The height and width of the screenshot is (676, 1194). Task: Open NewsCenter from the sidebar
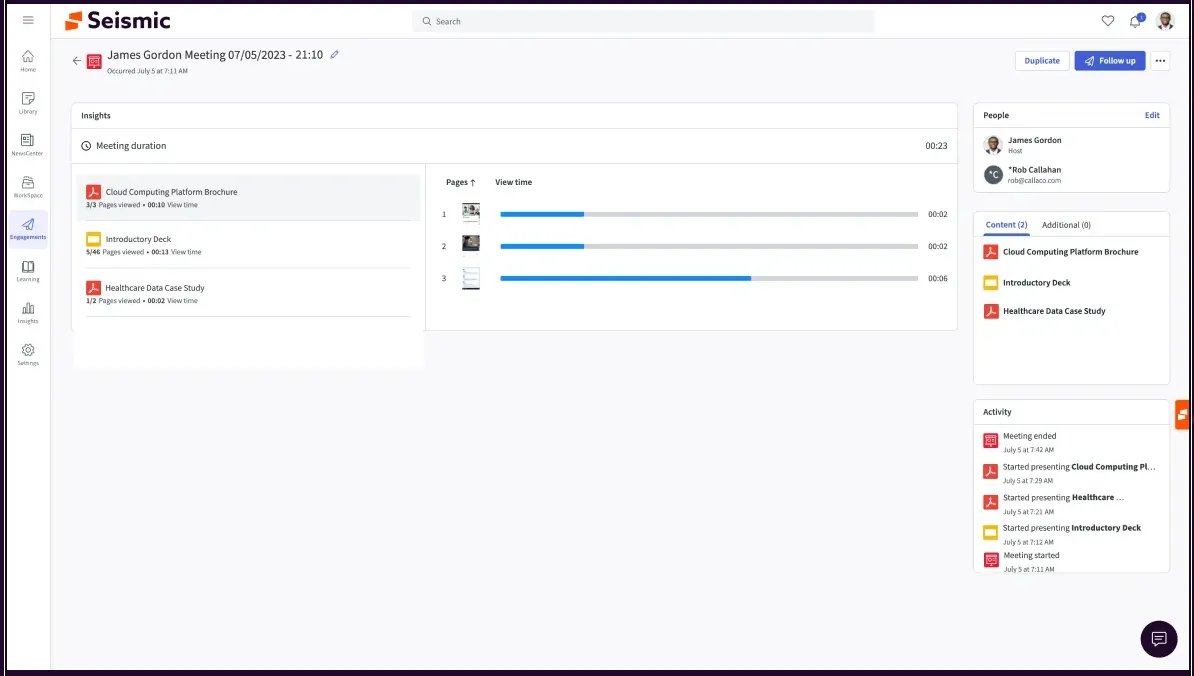pos(27,145)
